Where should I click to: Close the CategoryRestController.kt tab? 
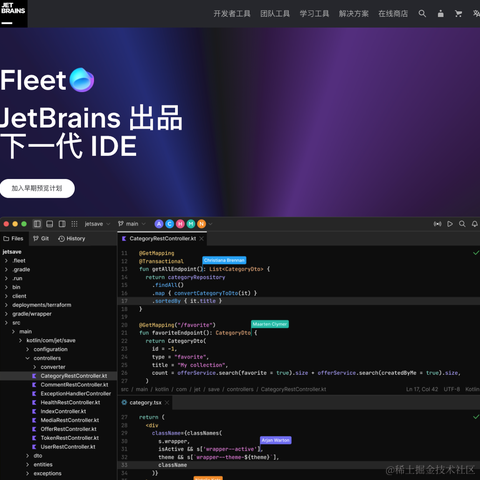pos(201,239)
